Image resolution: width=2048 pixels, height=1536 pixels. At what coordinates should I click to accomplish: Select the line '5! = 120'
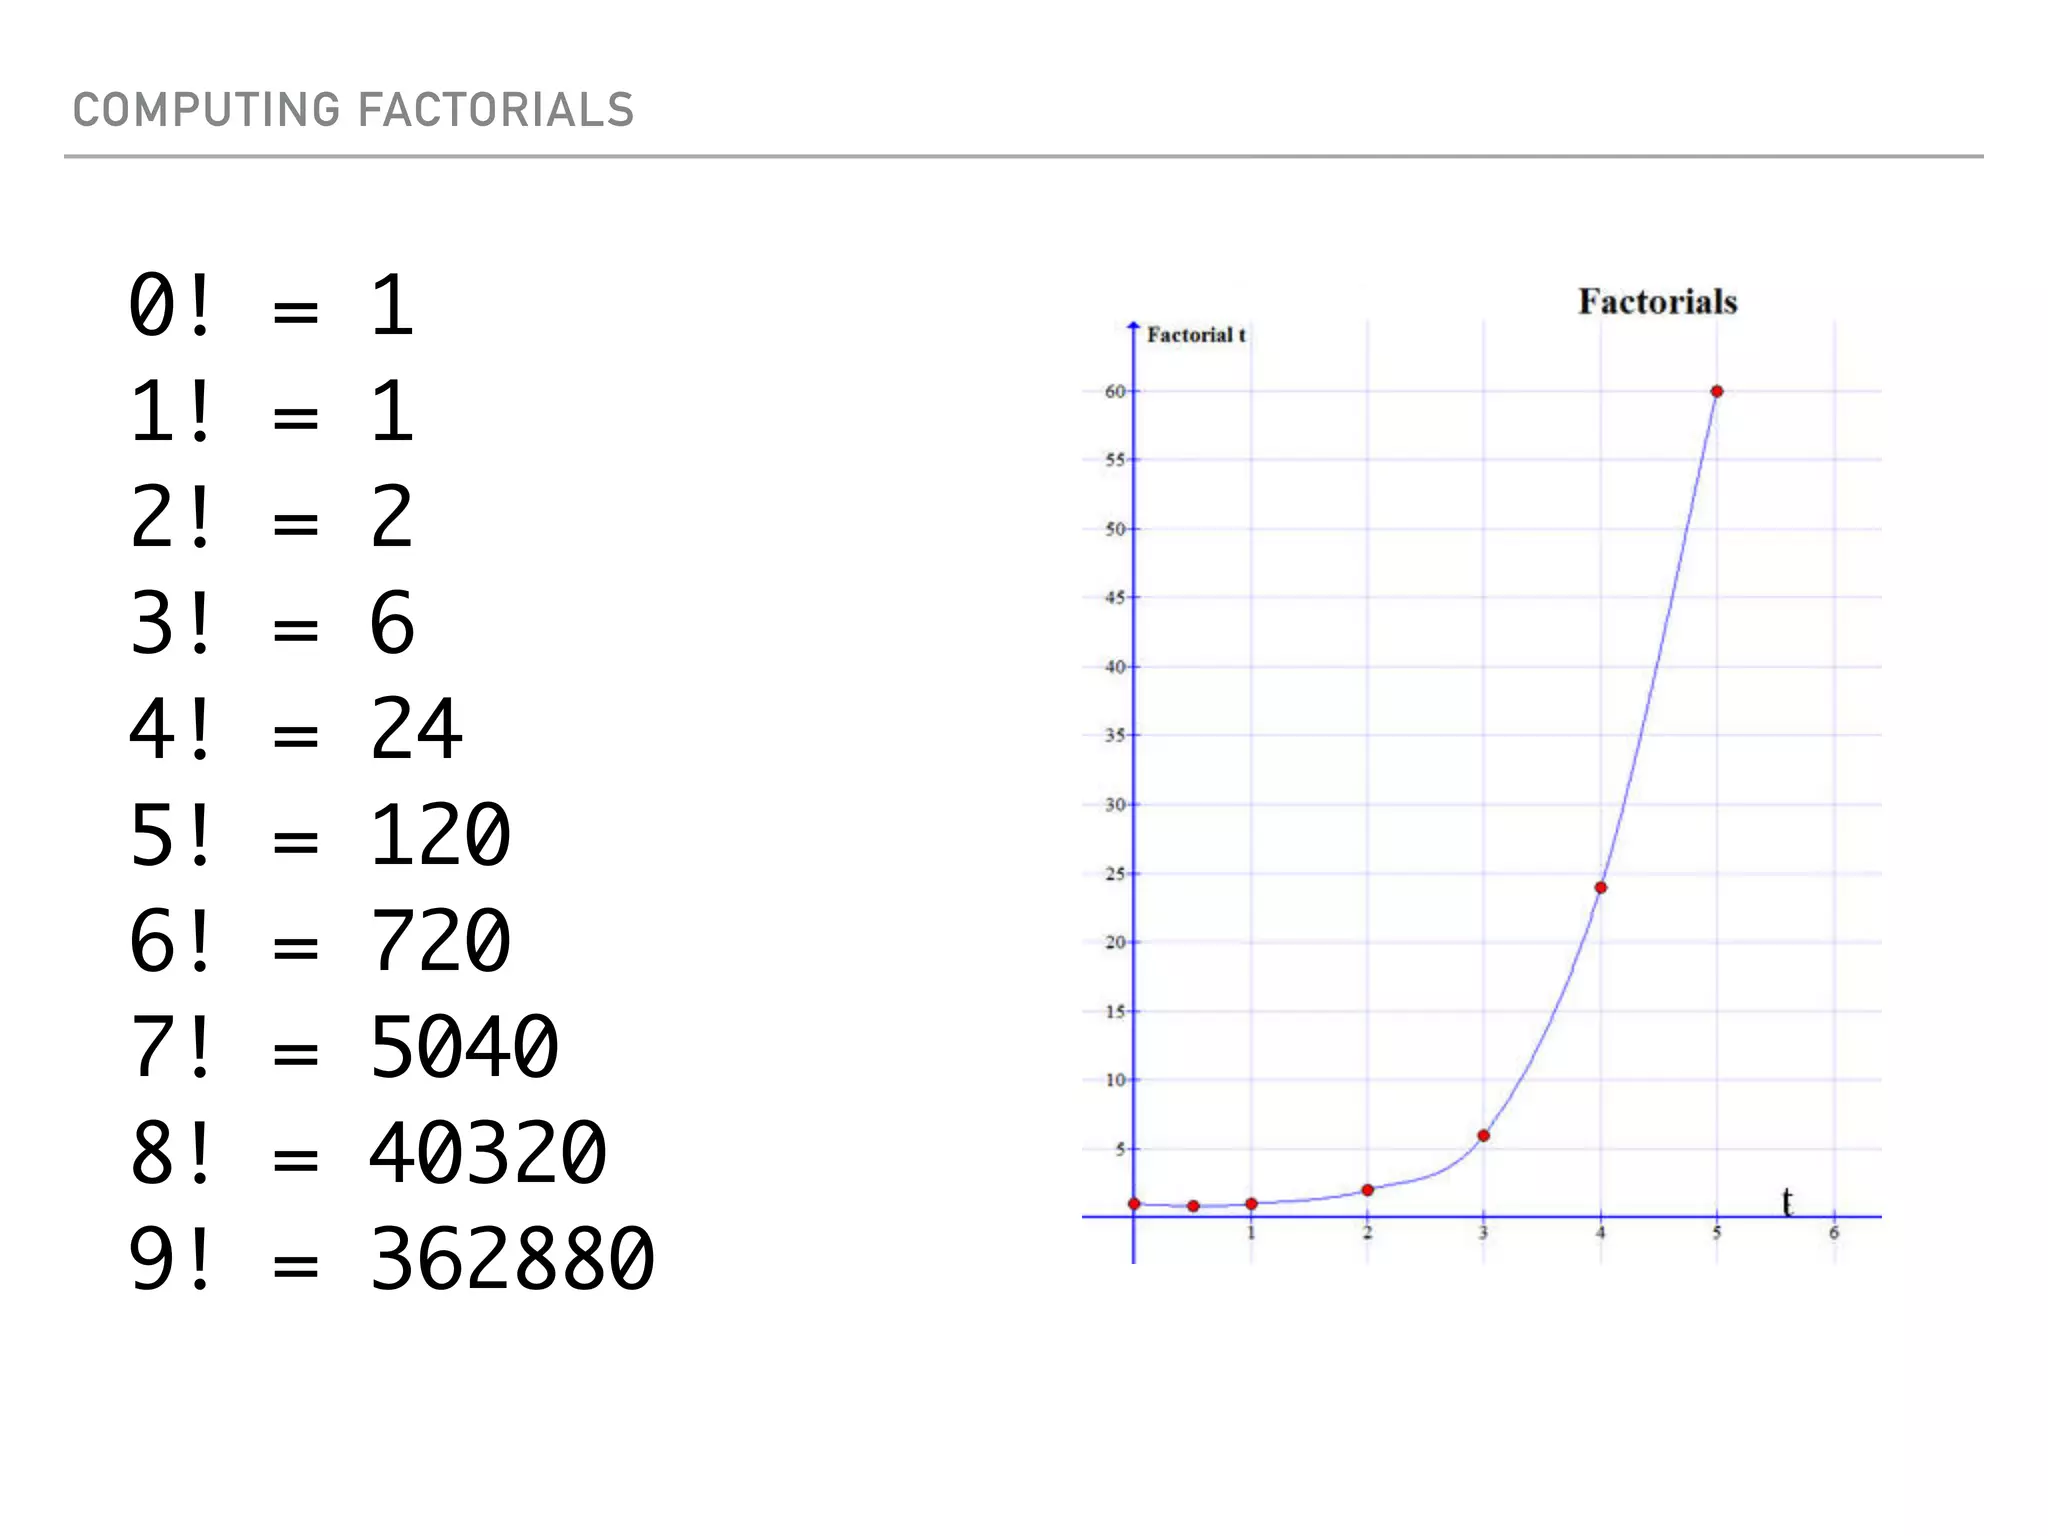click(x=320, y=836)
